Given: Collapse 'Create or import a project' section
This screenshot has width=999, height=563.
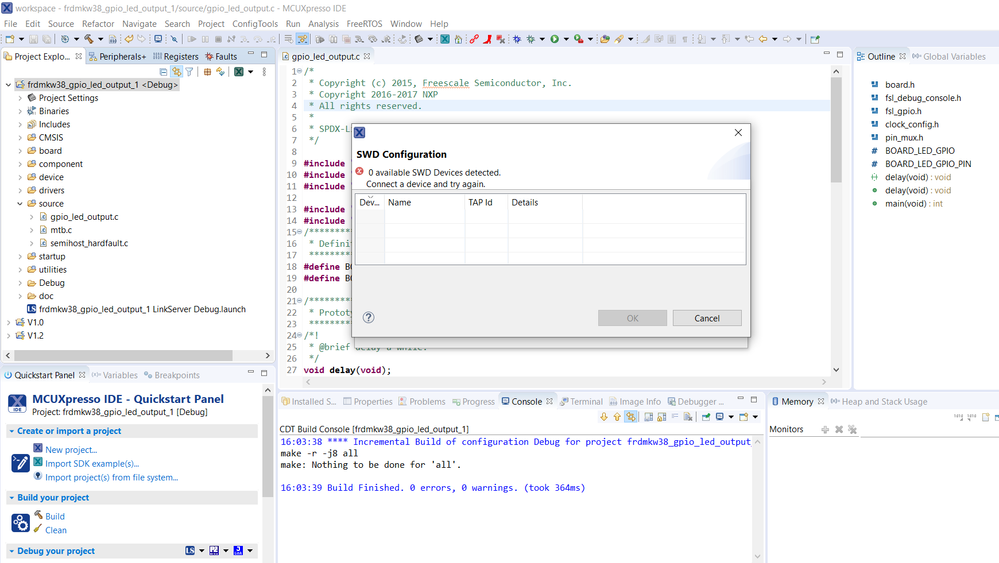Looking at the screenshot, I should point(11,431).
